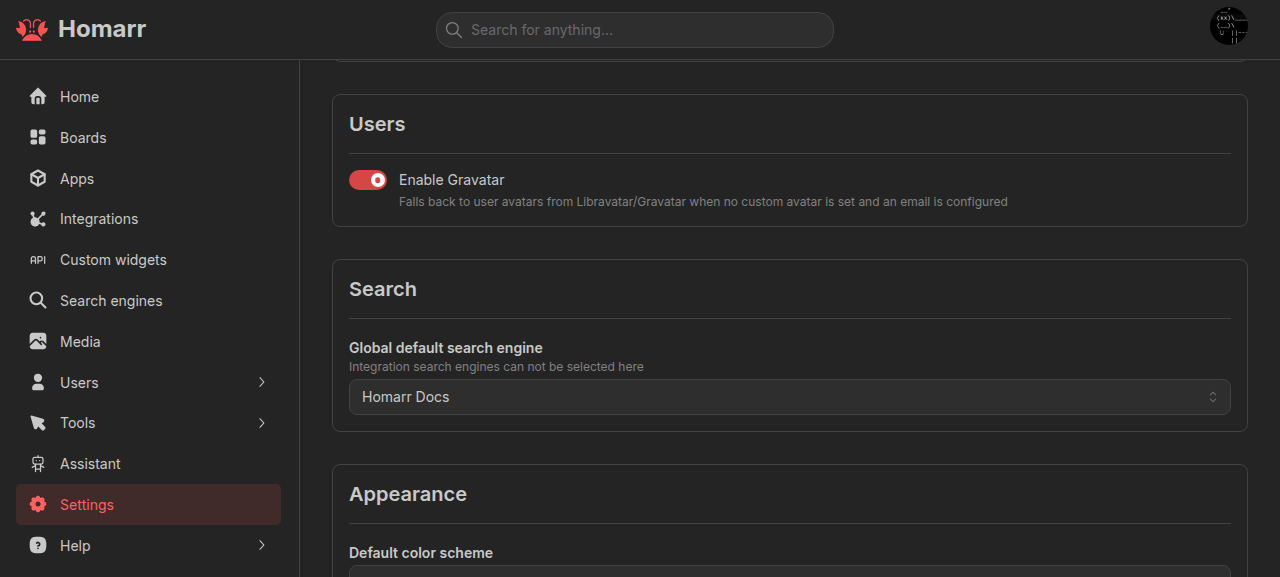This screenshot has height=577, width=1280.
Task: Click the Global default search engine label
Action: [446, 348]
